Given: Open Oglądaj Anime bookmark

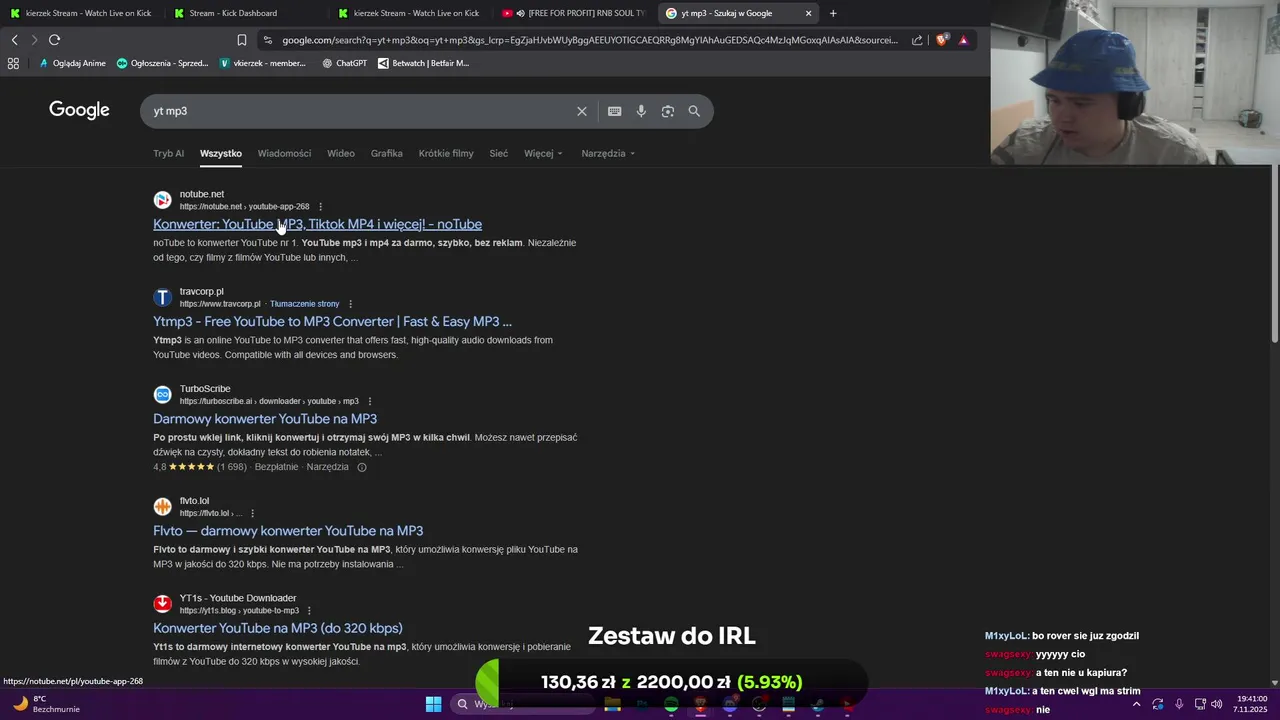Looking at the screenshot, I should (x=72, y=63).
